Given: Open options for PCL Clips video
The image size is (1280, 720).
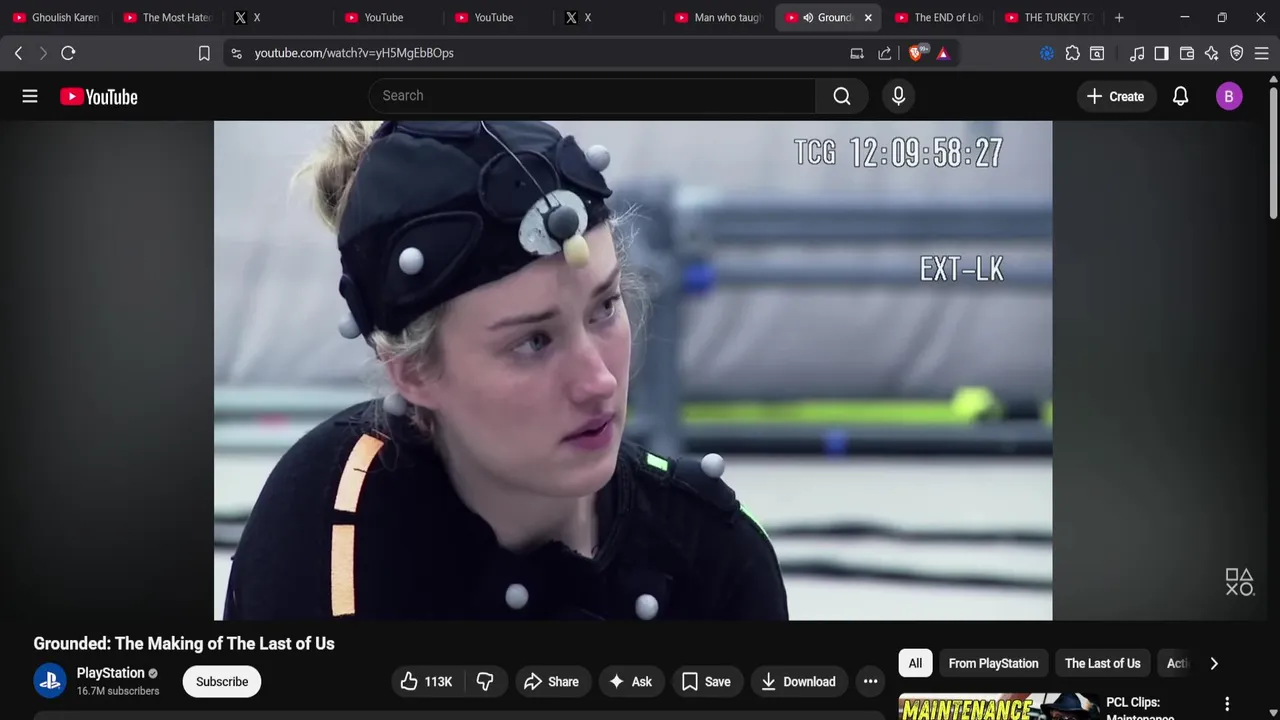Looking at the screenshot, I should point(1227,704).
